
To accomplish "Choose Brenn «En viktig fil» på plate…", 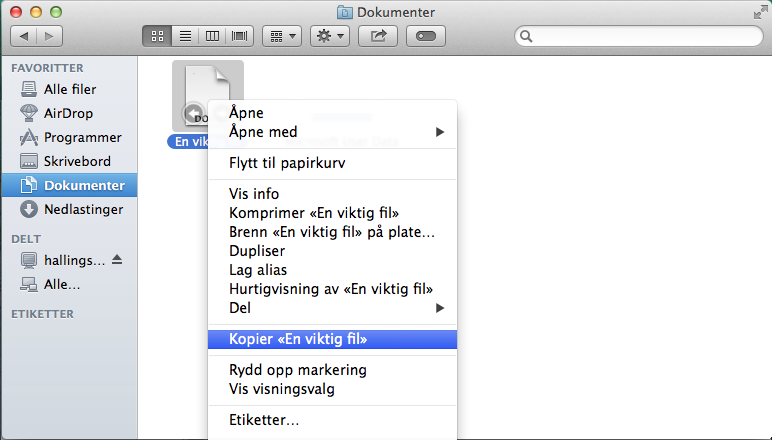I will click(332, 232).
